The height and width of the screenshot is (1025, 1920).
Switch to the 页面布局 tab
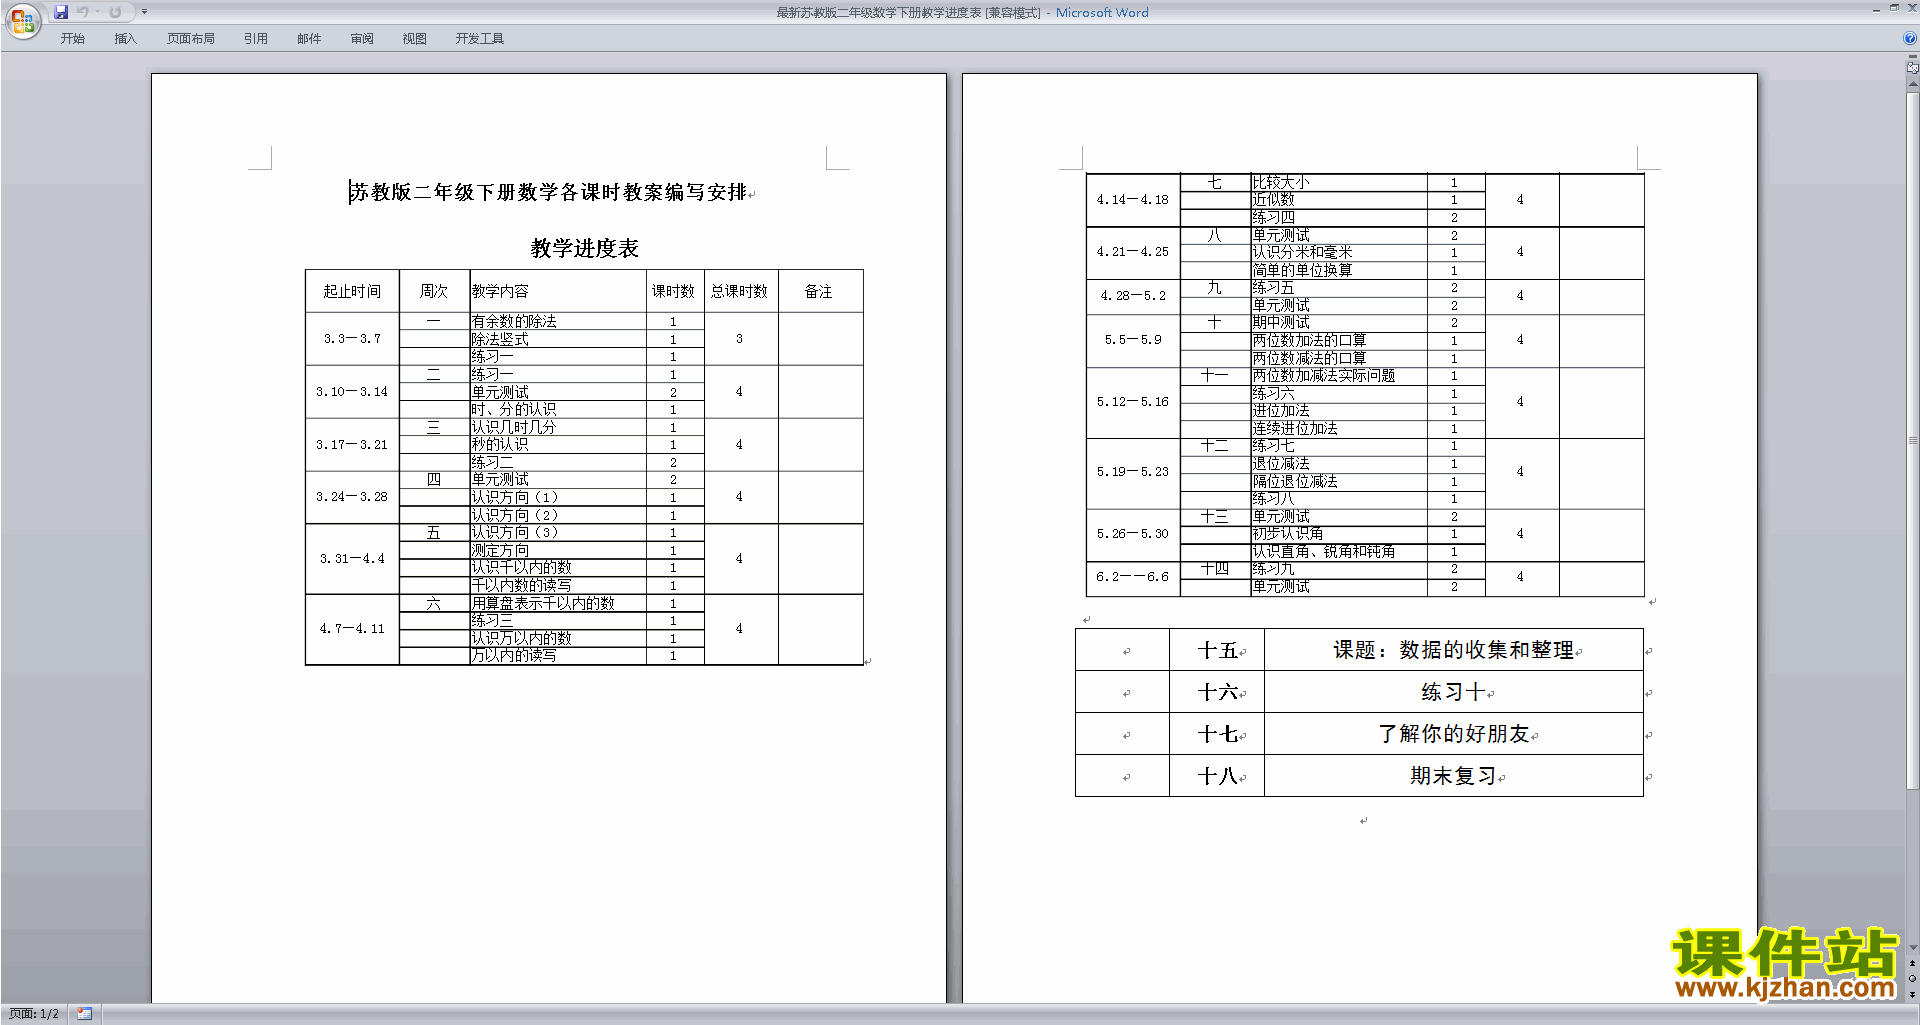(x=191, y=39)
